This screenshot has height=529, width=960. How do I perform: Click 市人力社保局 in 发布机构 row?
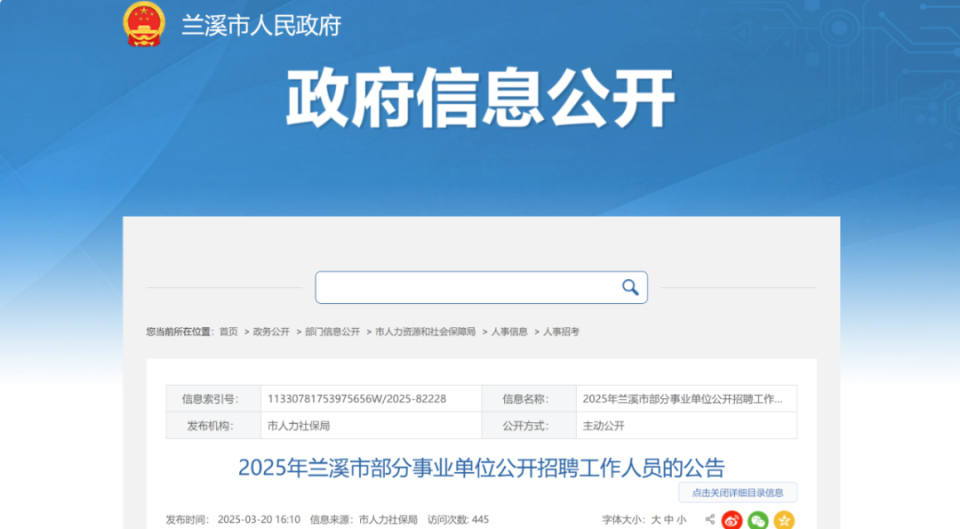click(x=299, y=426)
